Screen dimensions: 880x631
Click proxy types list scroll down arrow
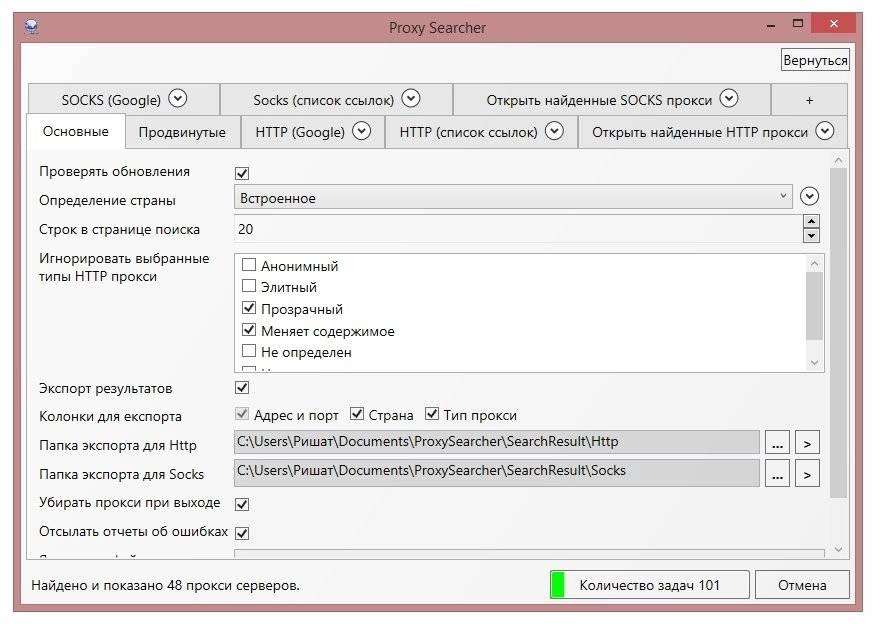(814, 363)
